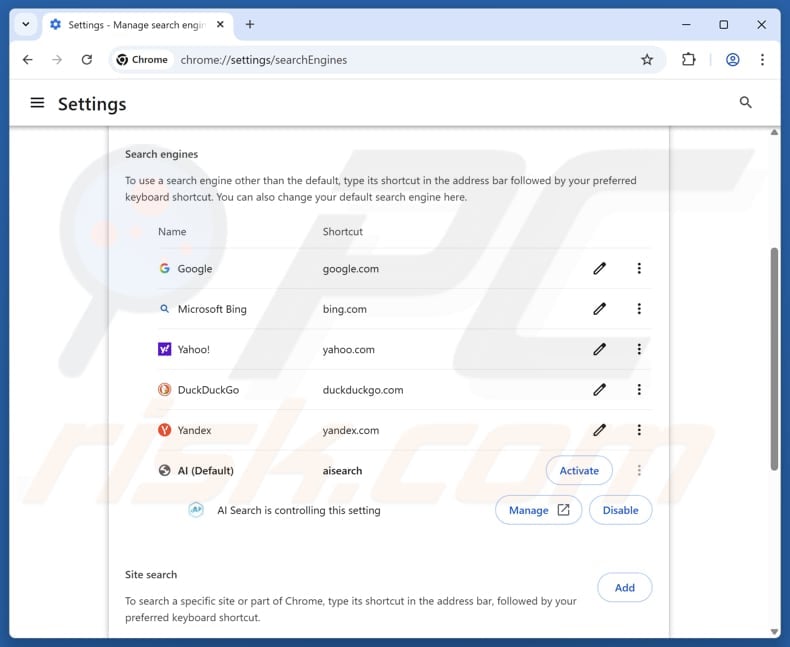Click the pencil edit icon for Yahoo!
Viewport: 790px width, 647px height.
[599, 349]
